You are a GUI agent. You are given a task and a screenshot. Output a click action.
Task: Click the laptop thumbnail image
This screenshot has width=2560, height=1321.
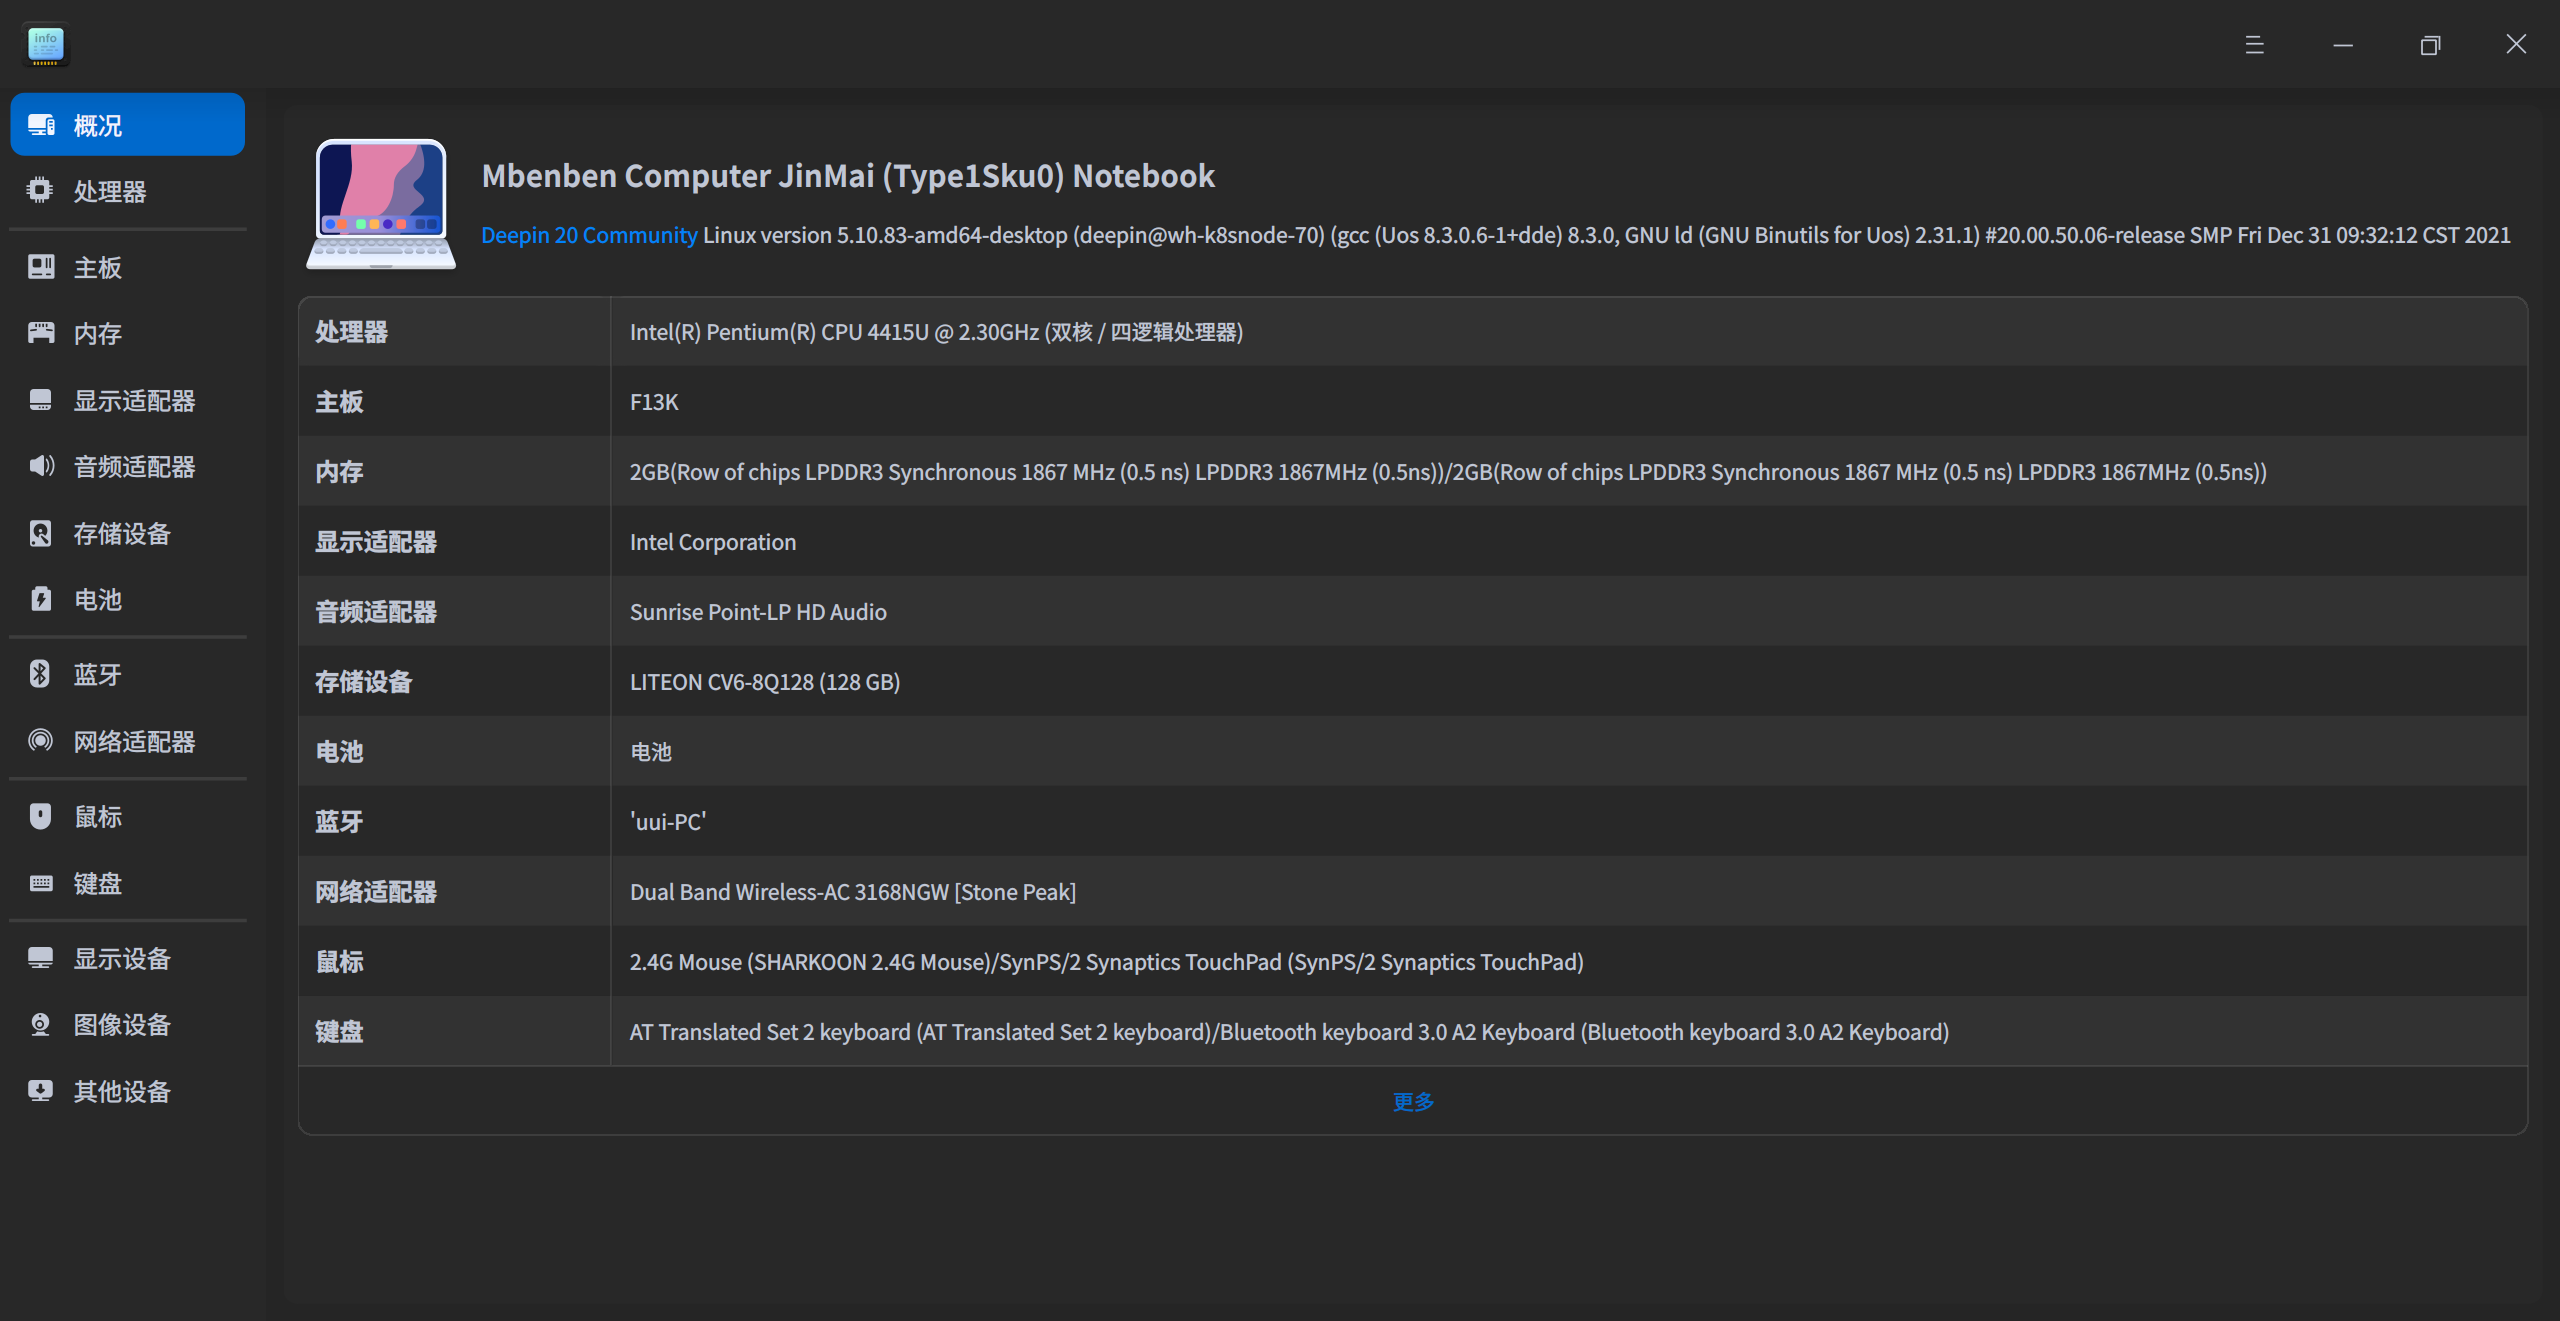pyautogui.click(x=380, y=203)
